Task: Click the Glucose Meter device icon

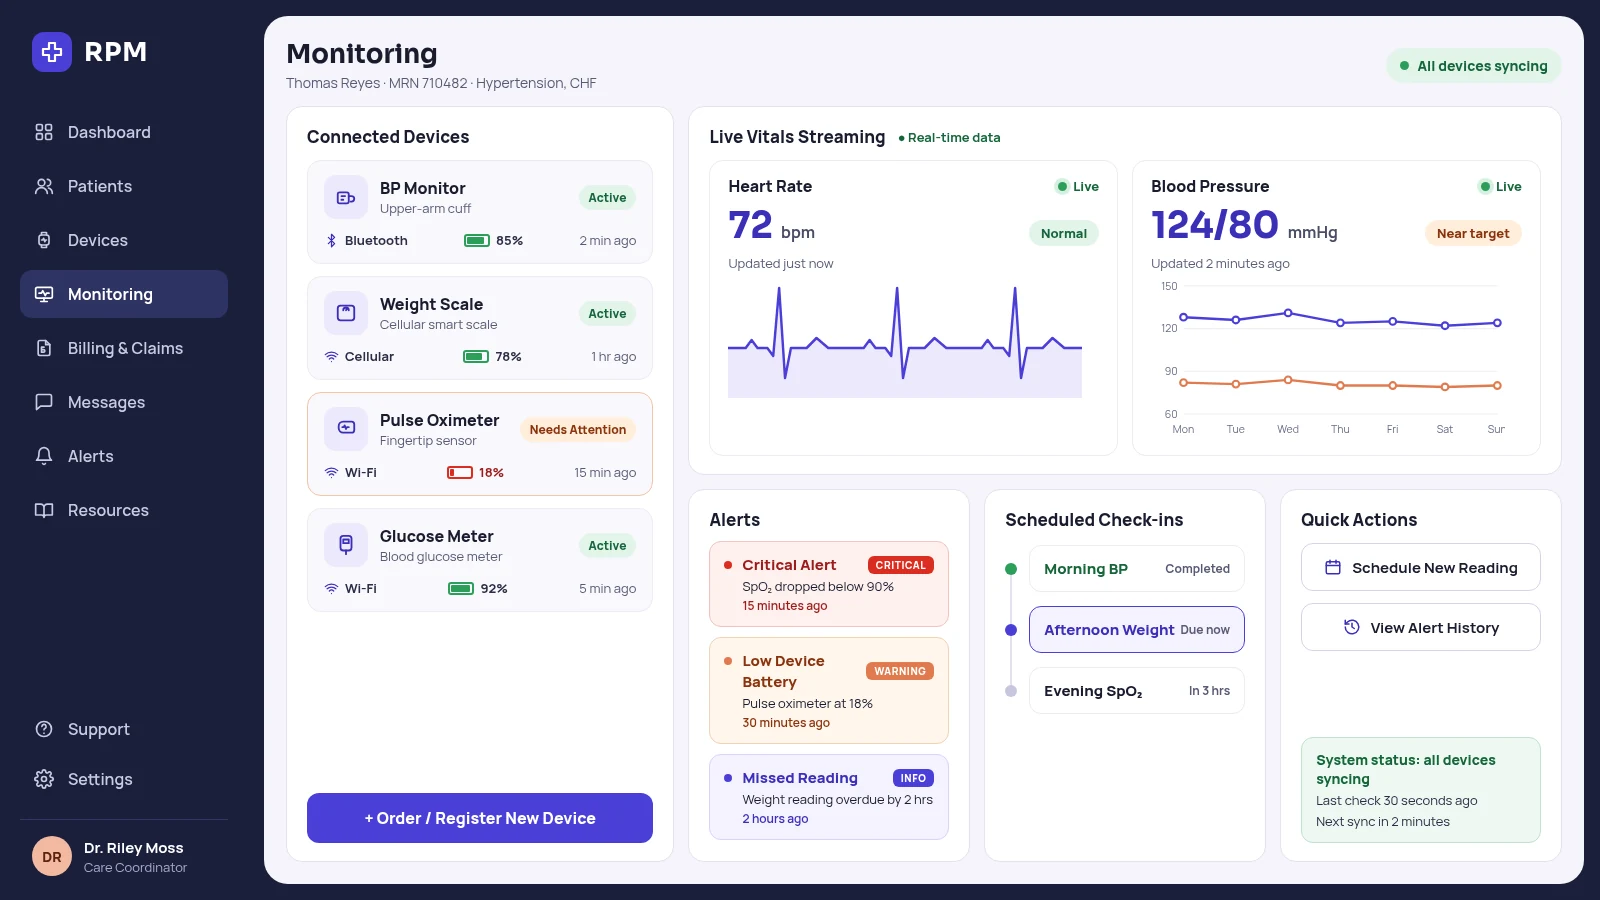Action: point(346,546)
